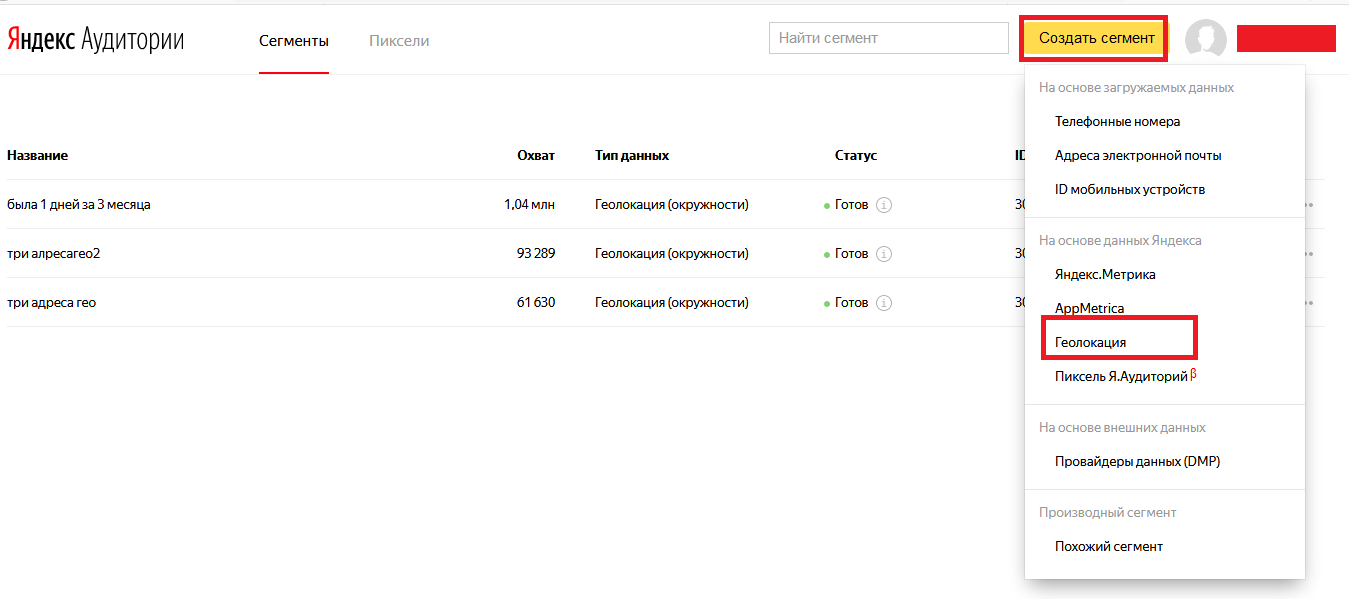Click Геолокация (окружности) in 'три алресагео2' row
The width and height of the screenshot is (1349, 599).
(x=672, y=254)
